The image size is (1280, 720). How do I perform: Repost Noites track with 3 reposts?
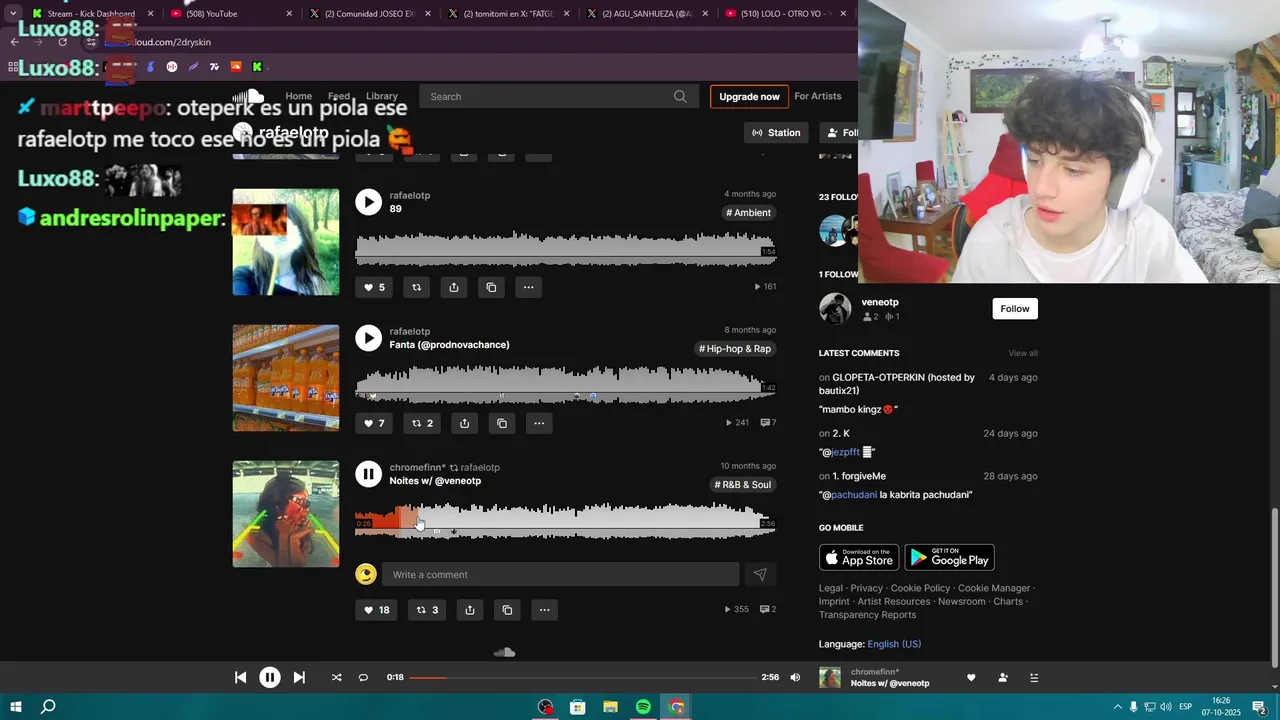click(427, 610)
